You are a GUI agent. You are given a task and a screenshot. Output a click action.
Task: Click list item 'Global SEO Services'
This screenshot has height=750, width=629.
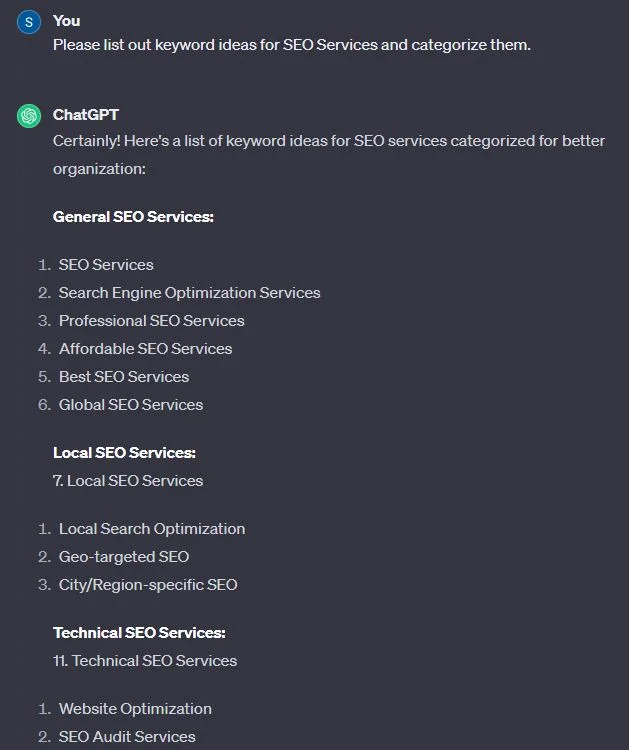click(131, 405)
